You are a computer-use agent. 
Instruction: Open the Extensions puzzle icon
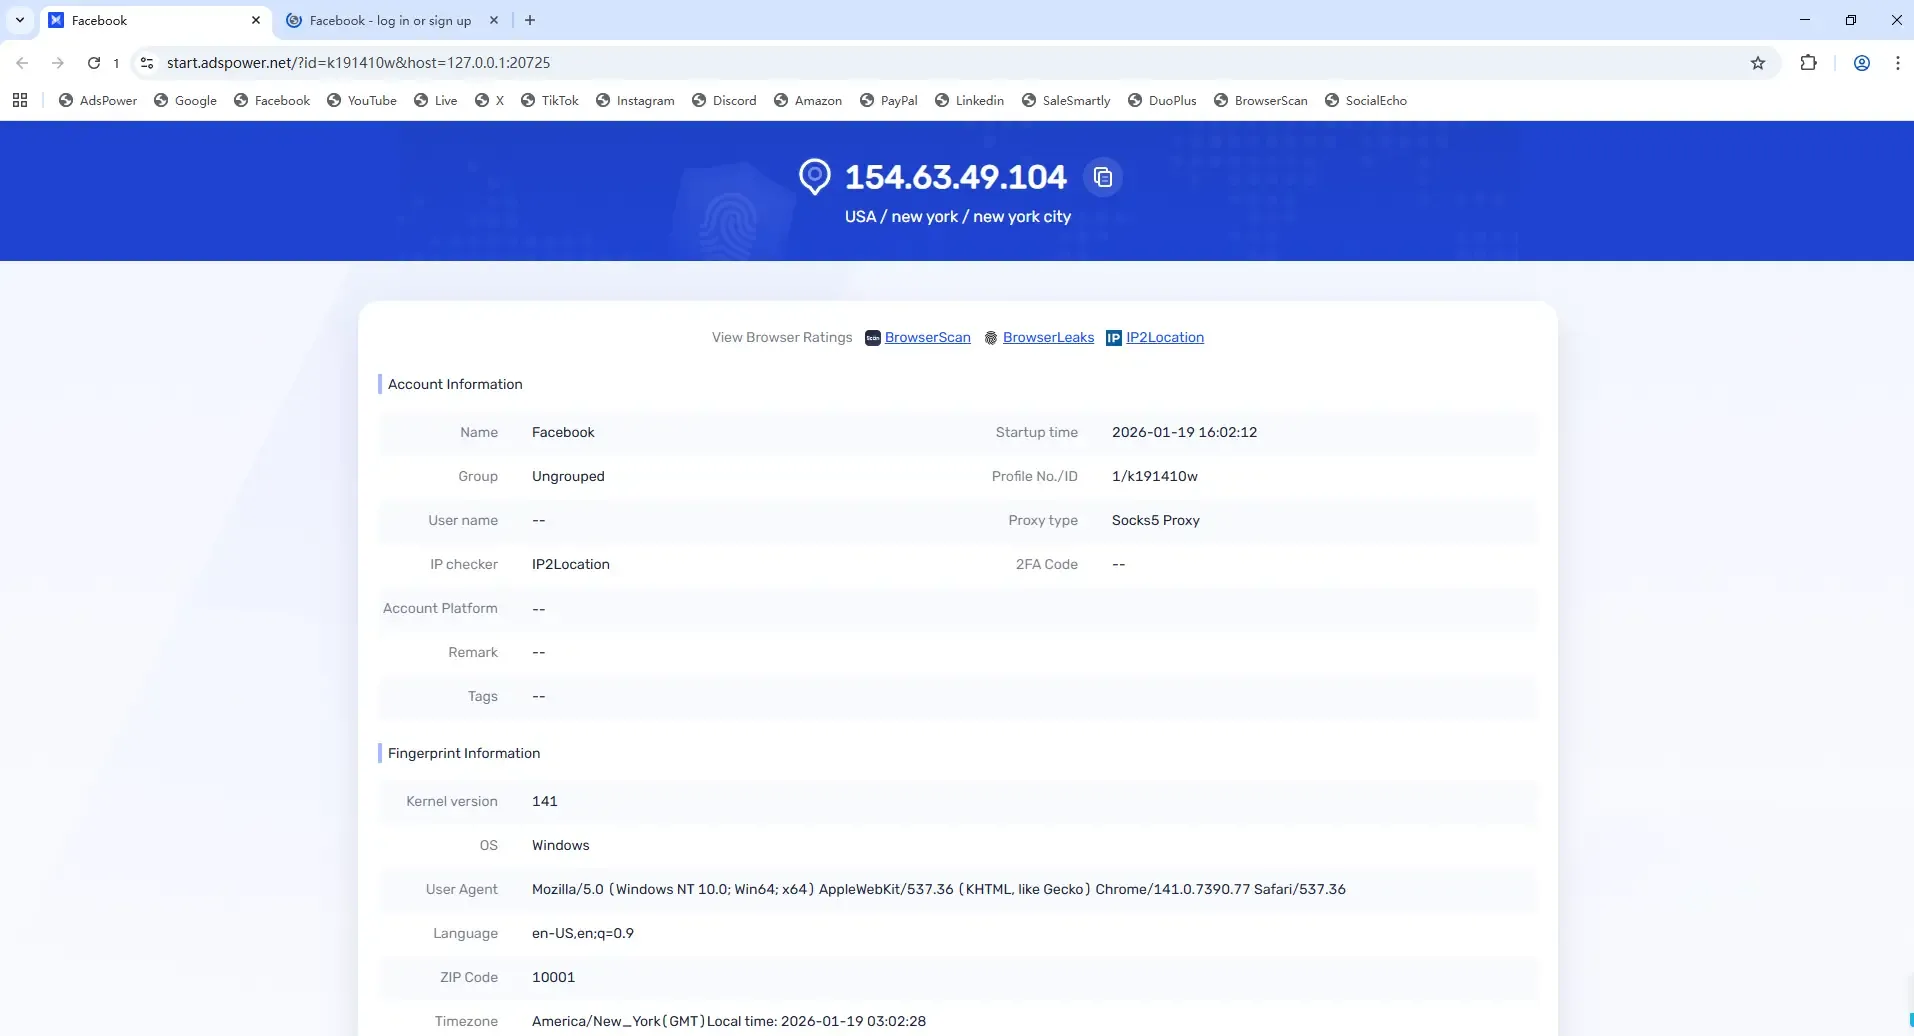1808,63
